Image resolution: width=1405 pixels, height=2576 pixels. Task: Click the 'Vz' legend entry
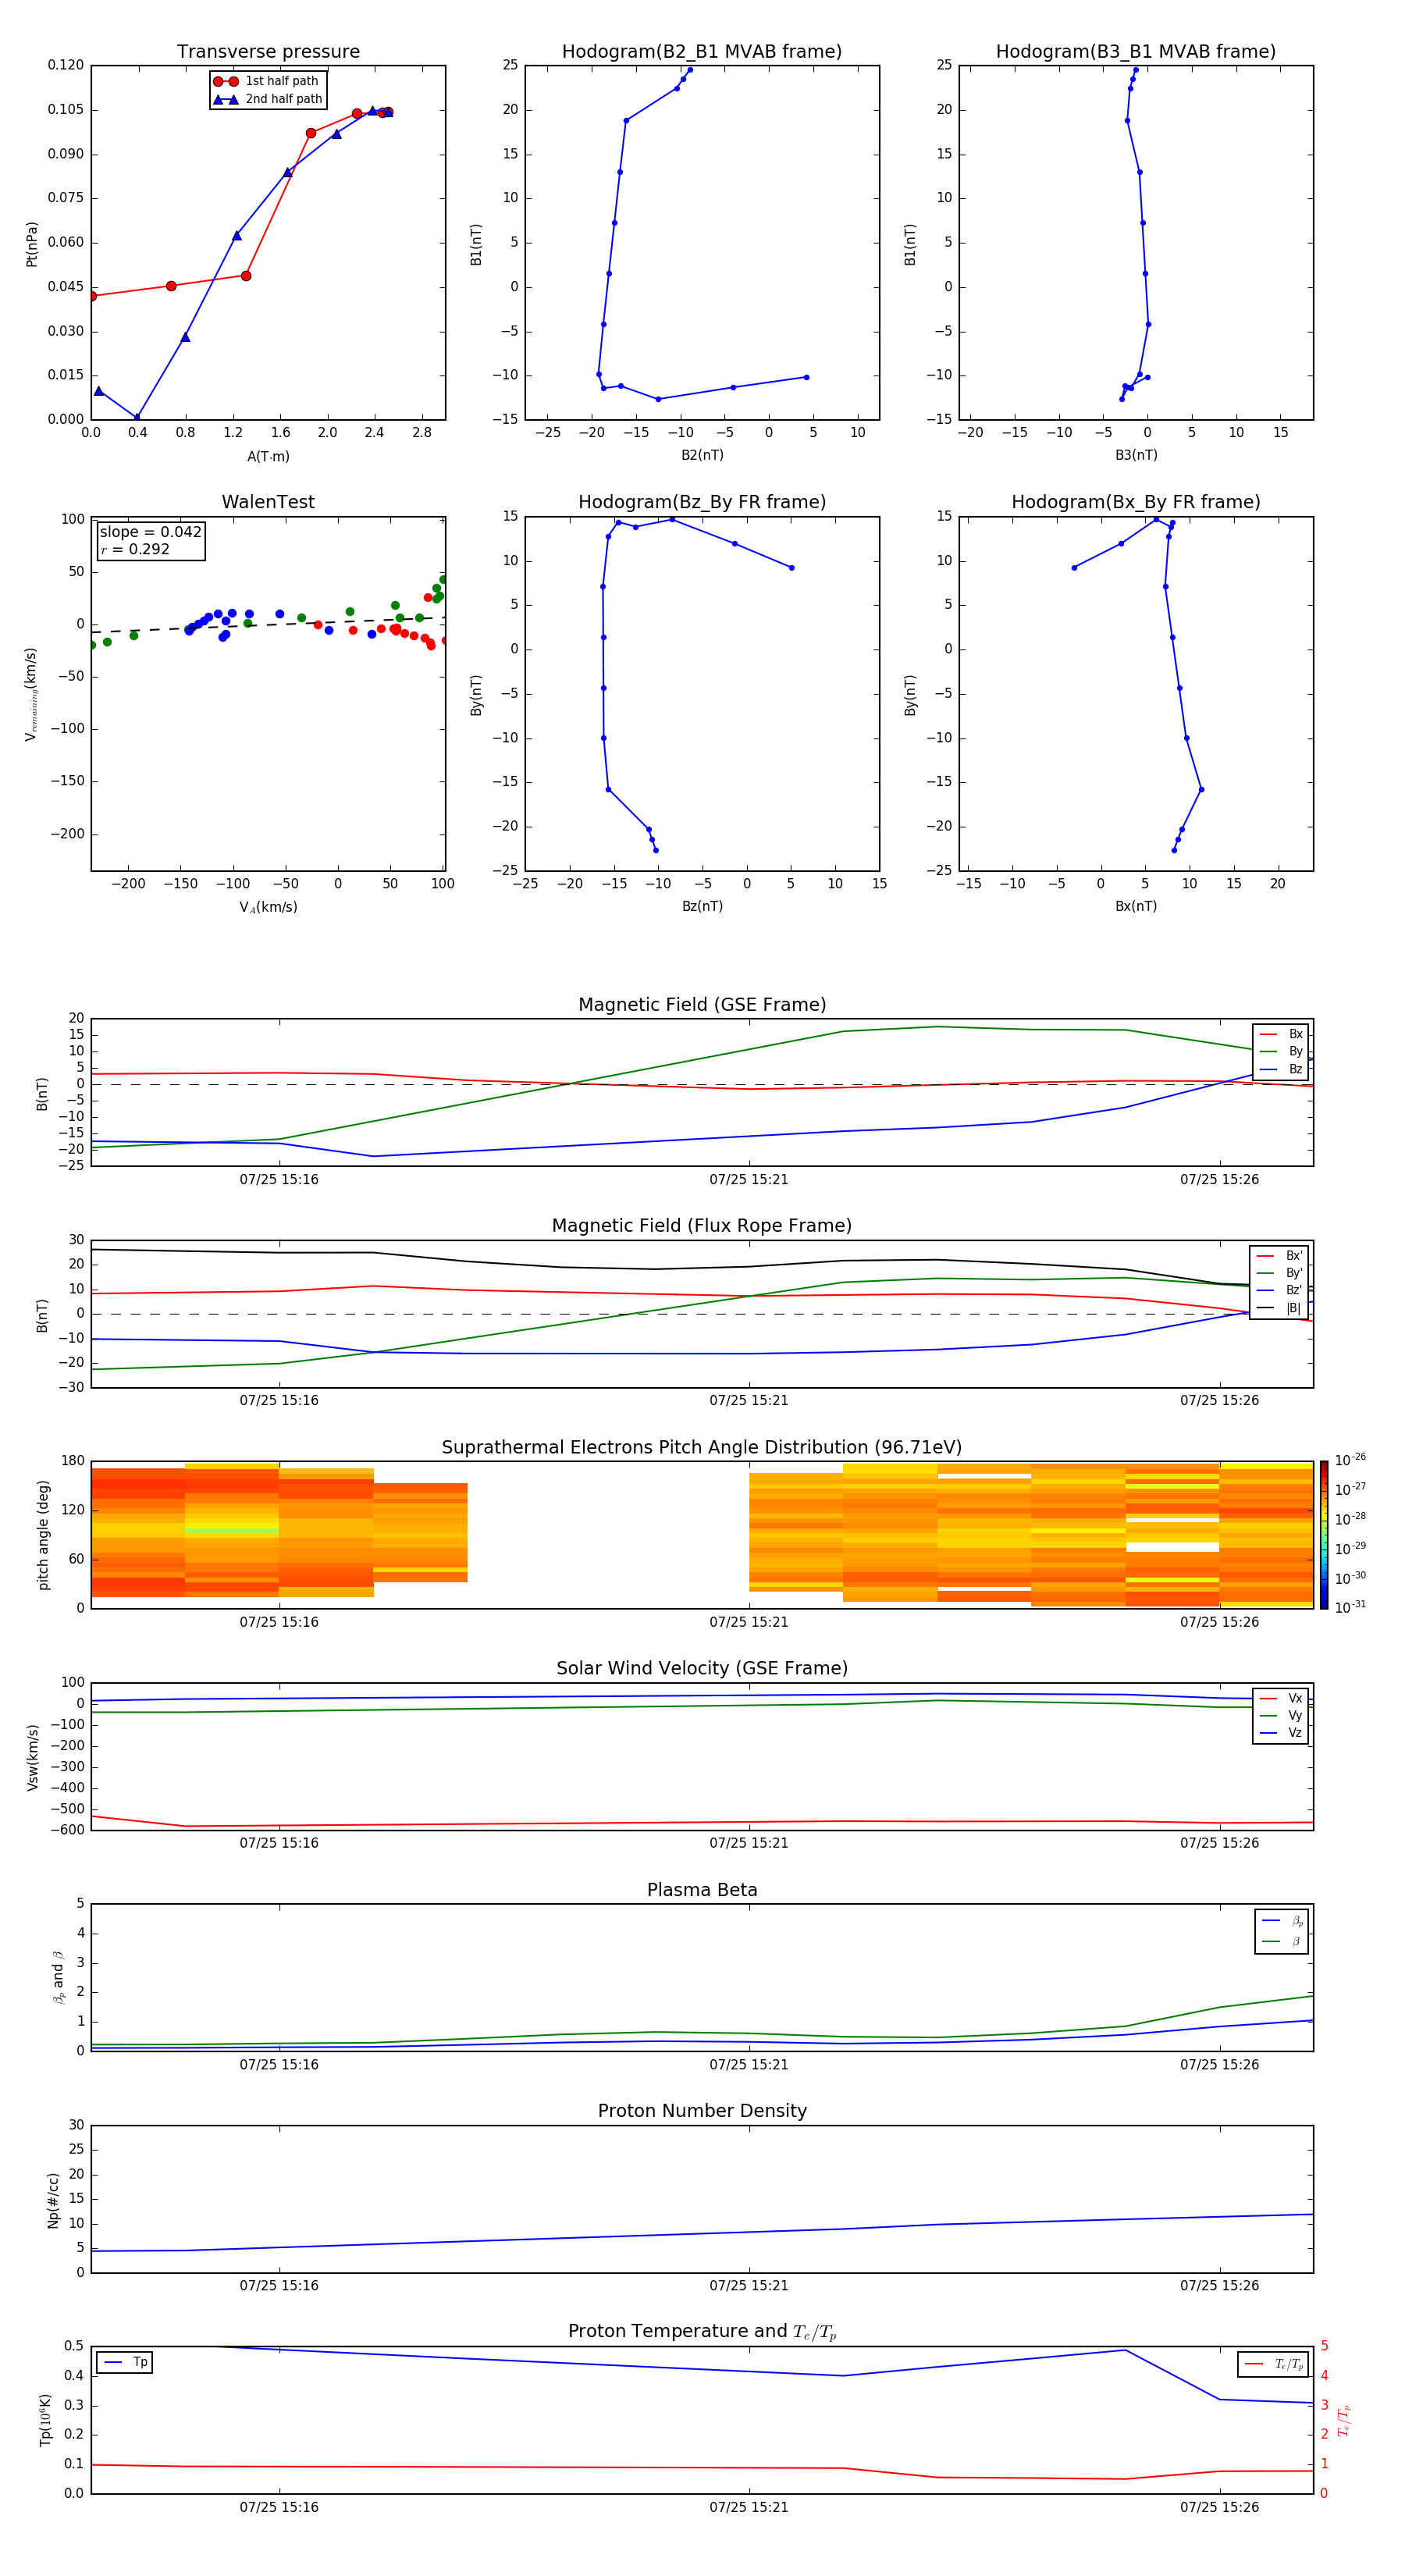pos(1281,1733)
